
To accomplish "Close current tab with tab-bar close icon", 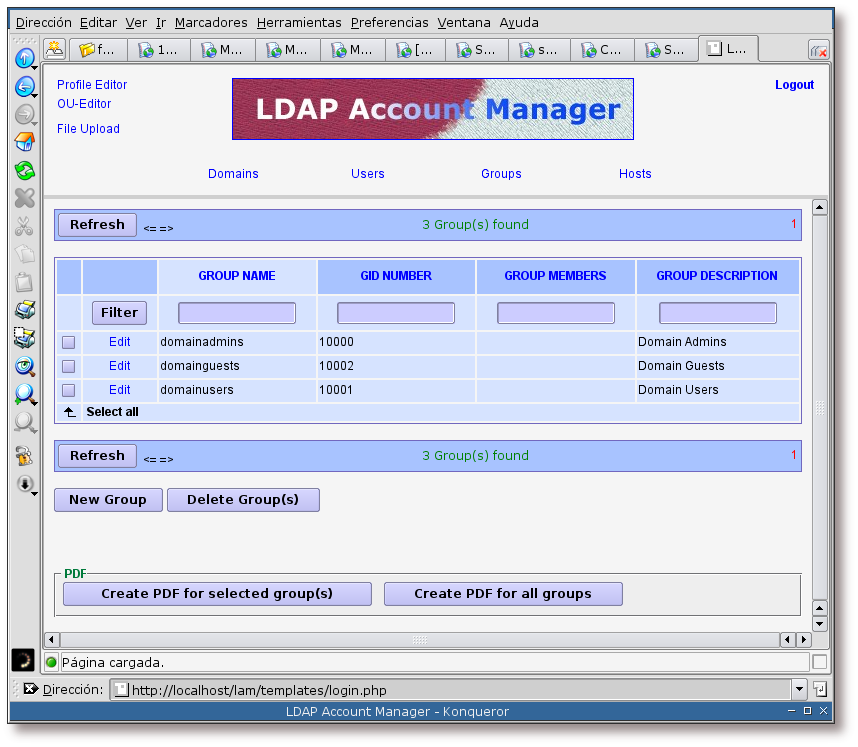I will pos(818,50).
